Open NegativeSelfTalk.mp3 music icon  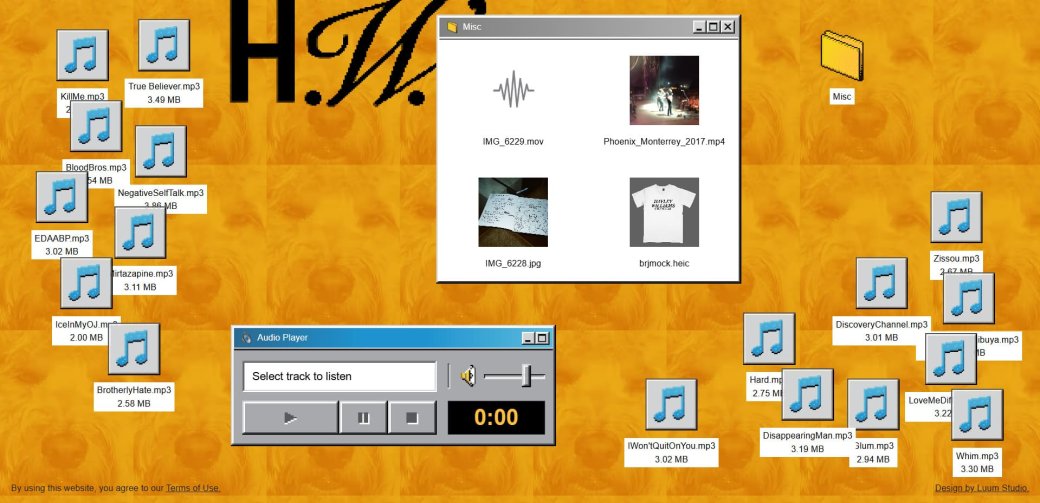[161, 151]
